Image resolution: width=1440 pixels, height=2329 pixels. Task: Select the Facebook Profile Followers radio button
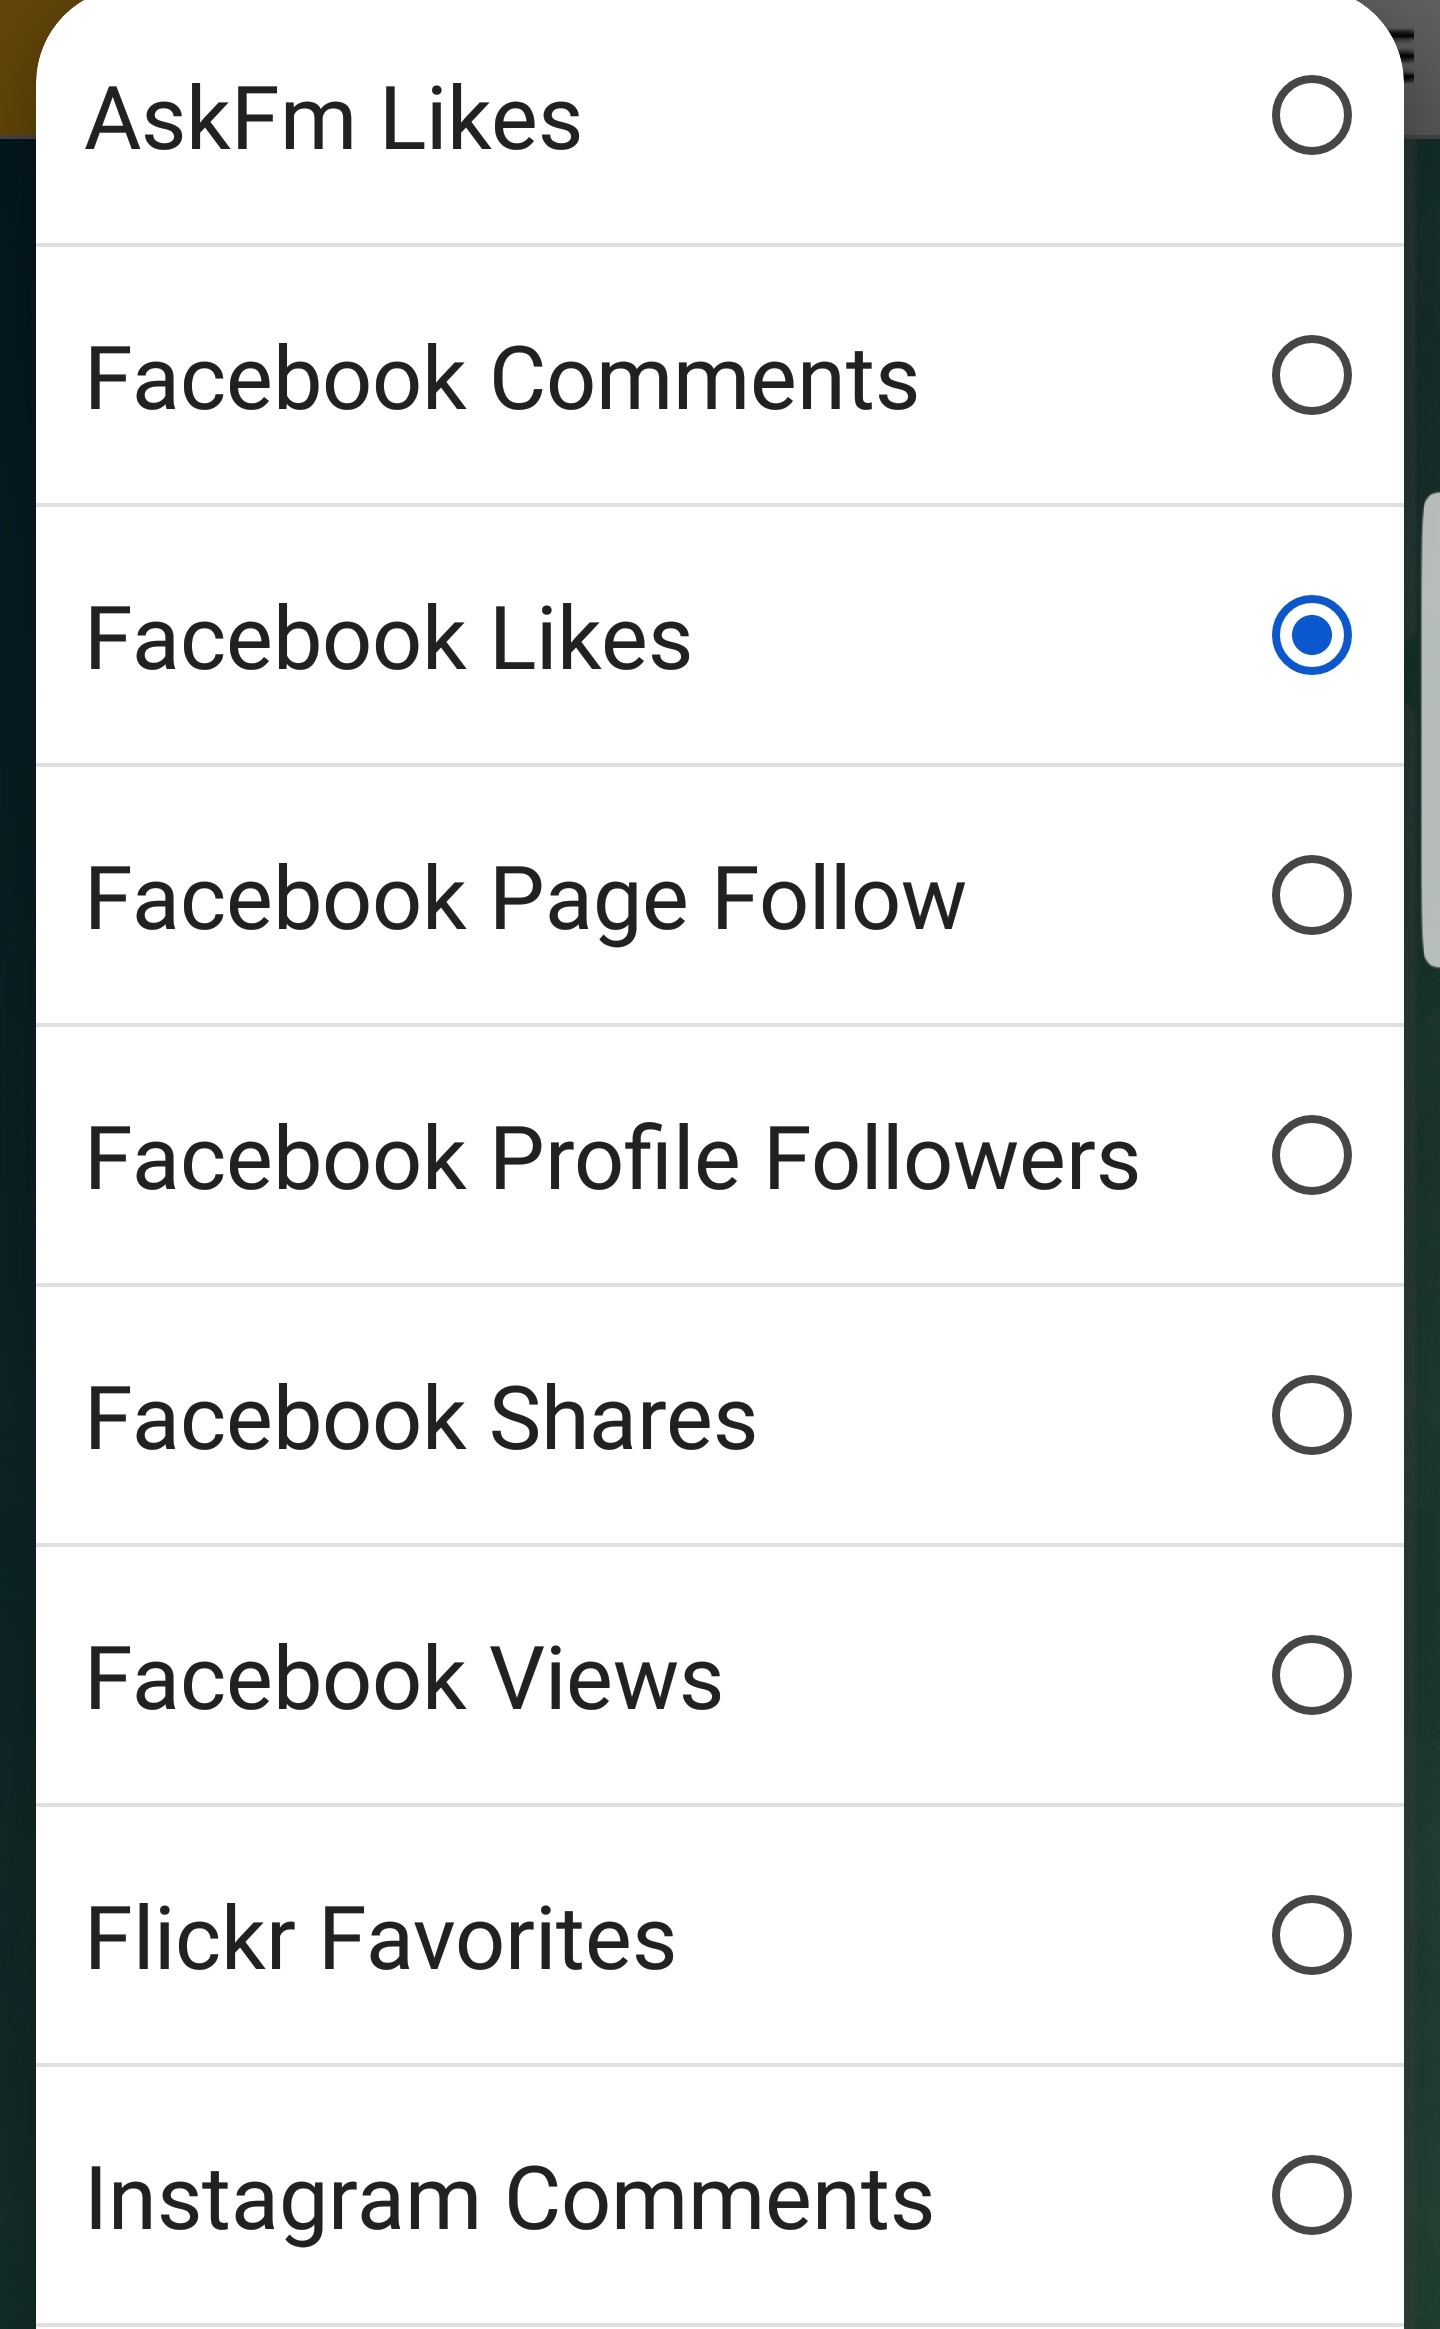[x=1311, y=1155]
